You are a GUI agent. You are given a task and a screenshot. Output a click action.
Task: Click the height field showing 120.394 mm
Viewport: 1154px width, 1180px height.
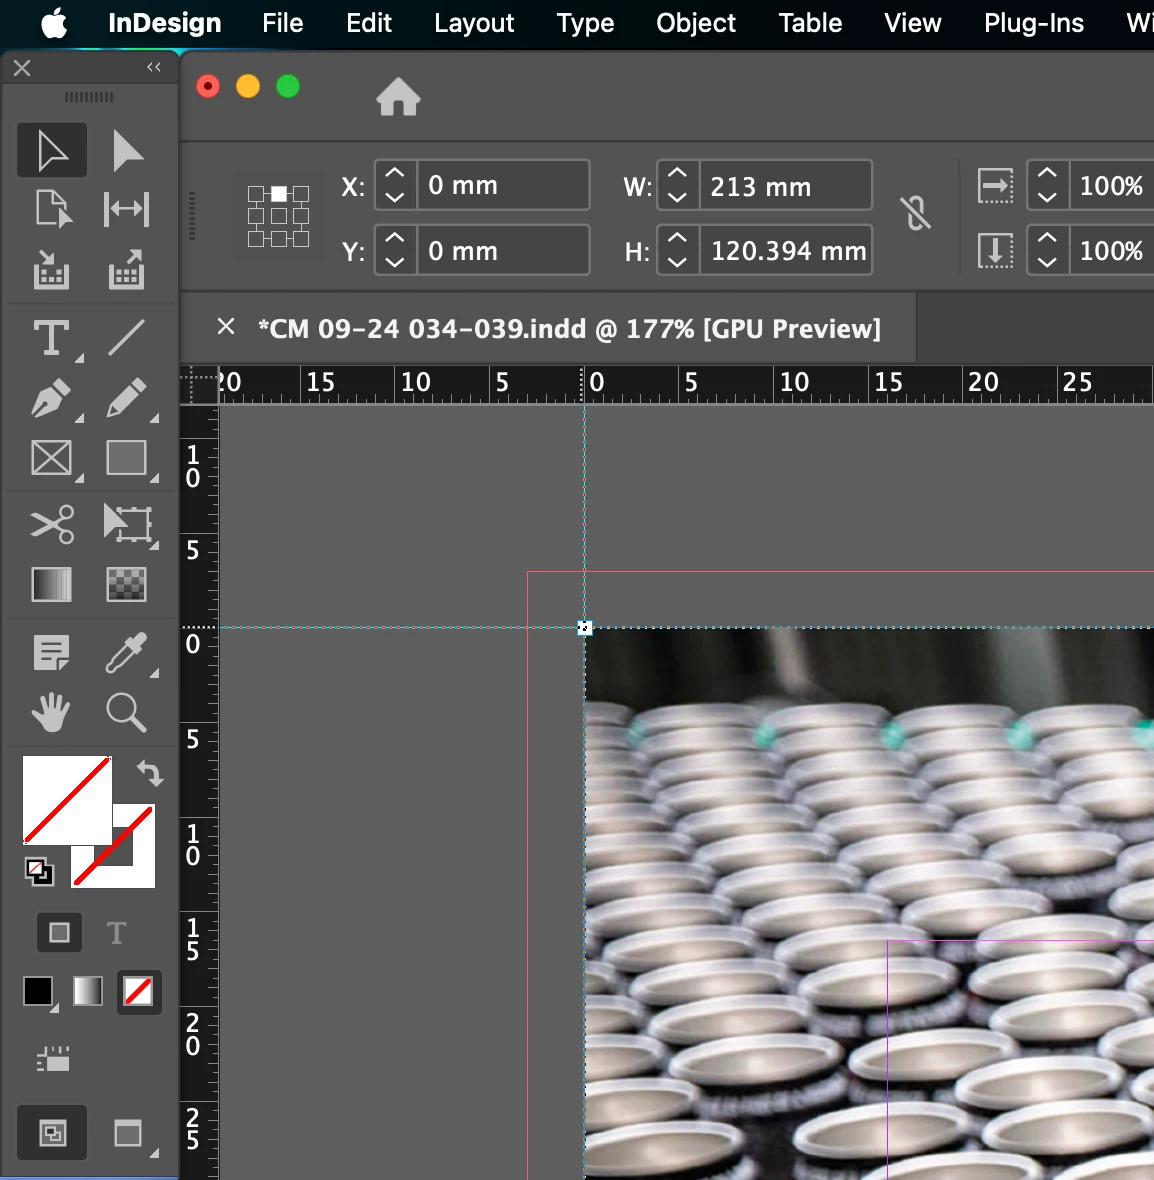pos(785,250)
